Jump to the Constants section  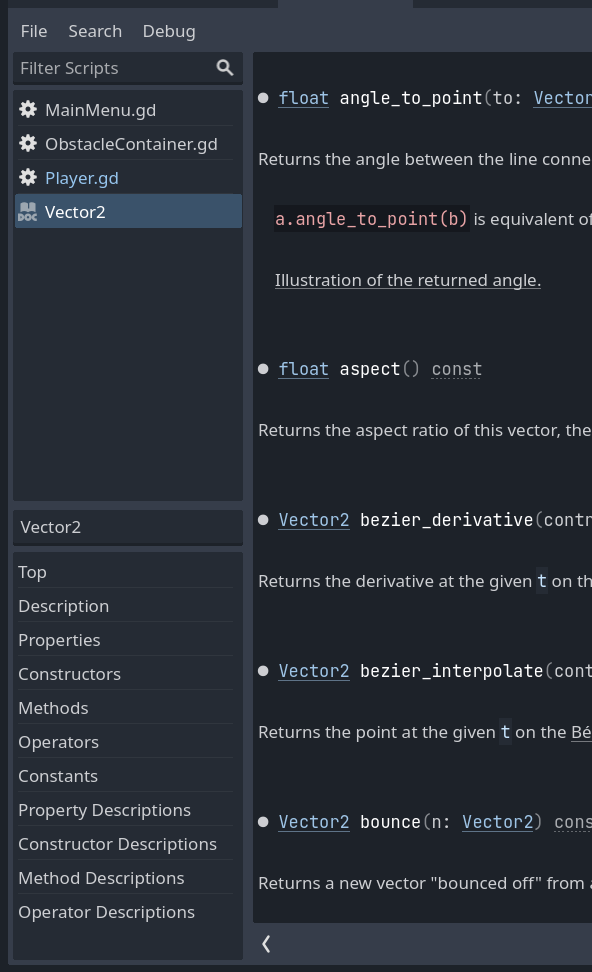point(57,775)
